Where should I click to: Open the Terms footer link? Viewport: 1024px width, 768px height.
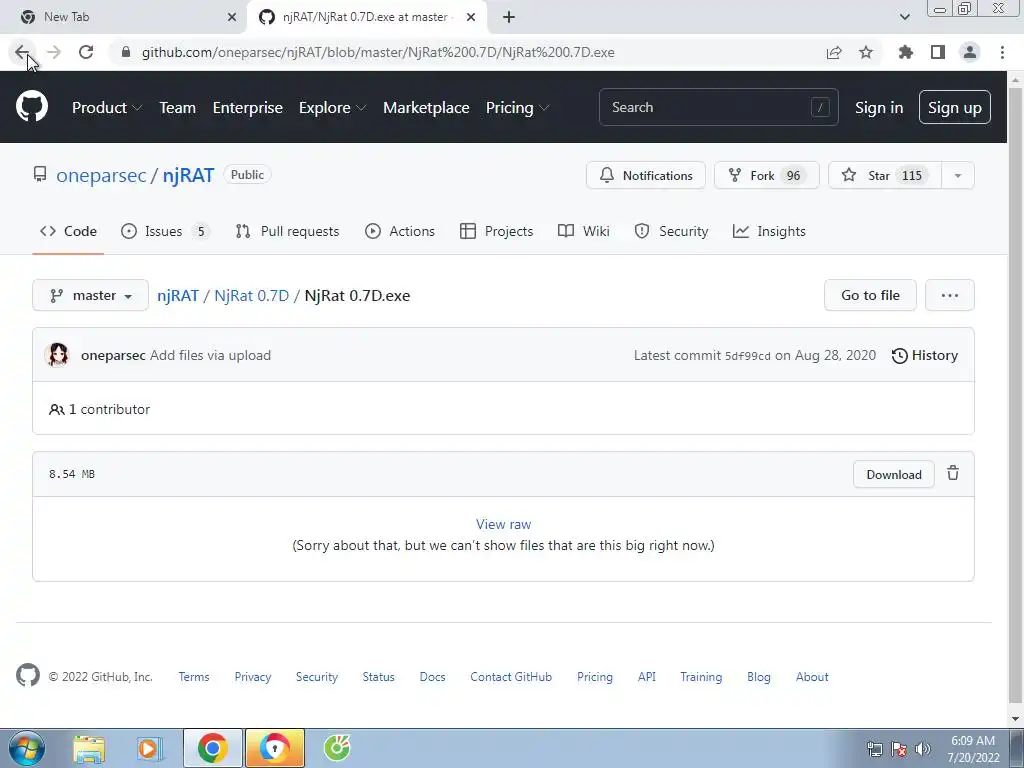[x=194, y=677]
